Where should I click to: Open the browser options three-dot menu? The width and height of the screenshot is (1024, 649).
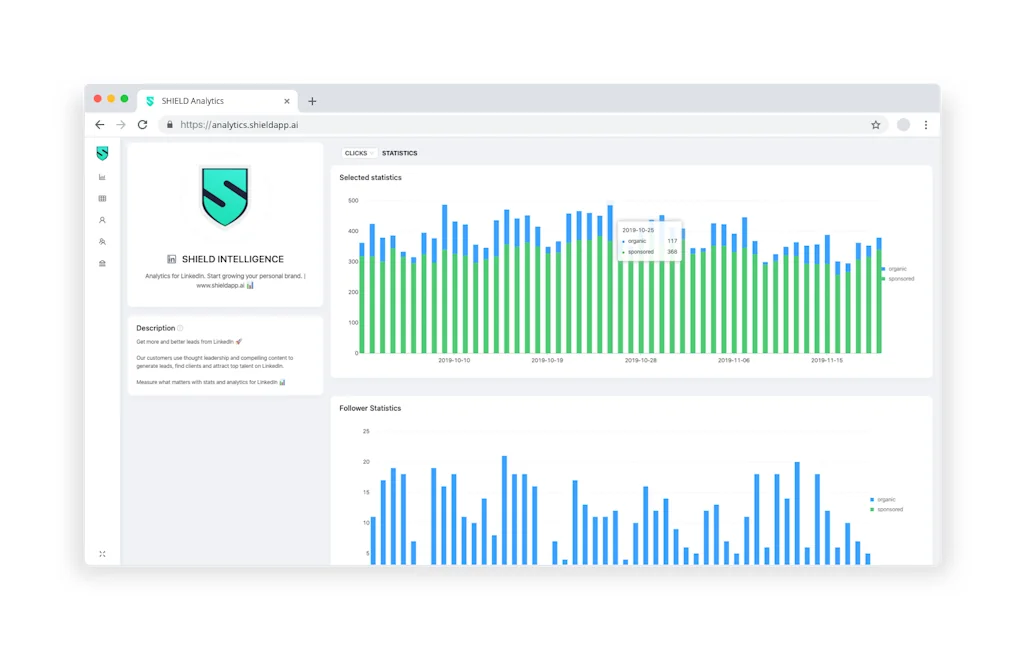pyautogui.click(x=925, y=124)
